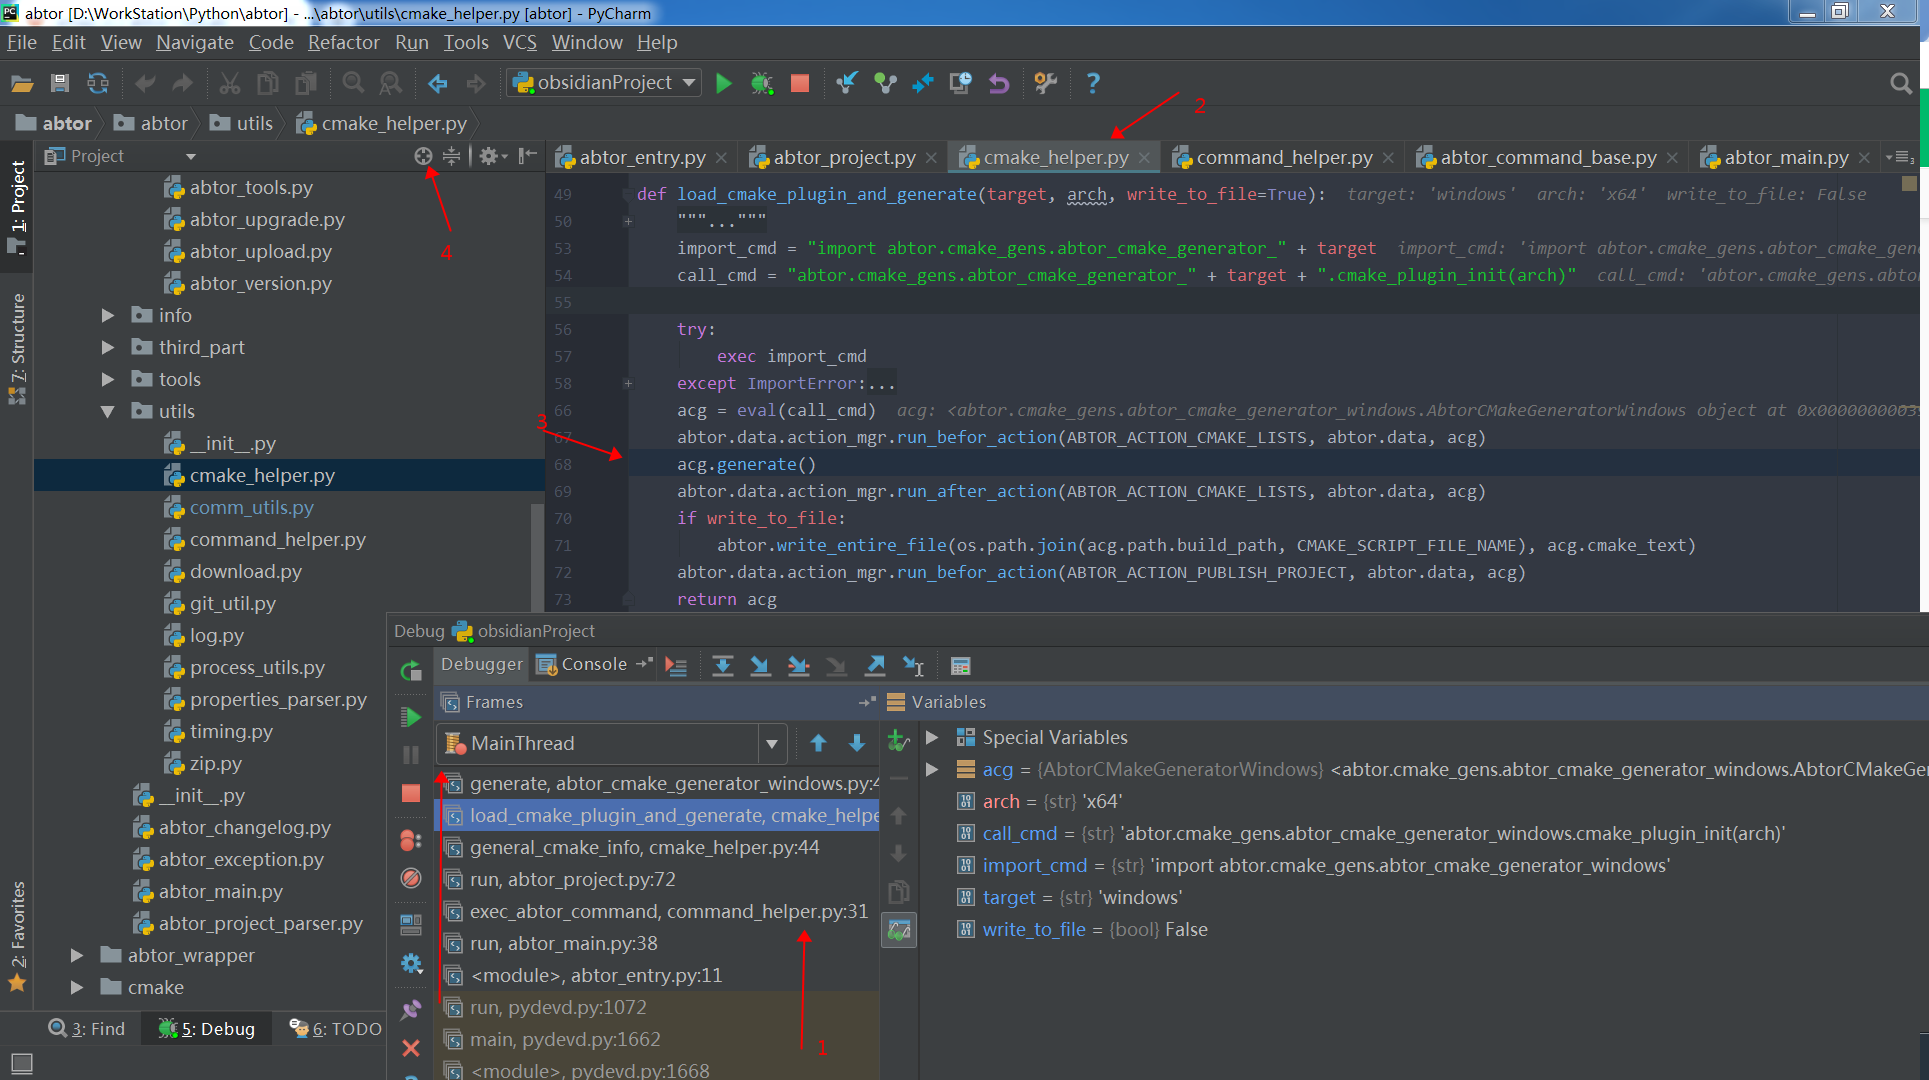Toggle the 7: Structure tool window button
This screenshot has width=1929, height=1080.
(17, 347)
